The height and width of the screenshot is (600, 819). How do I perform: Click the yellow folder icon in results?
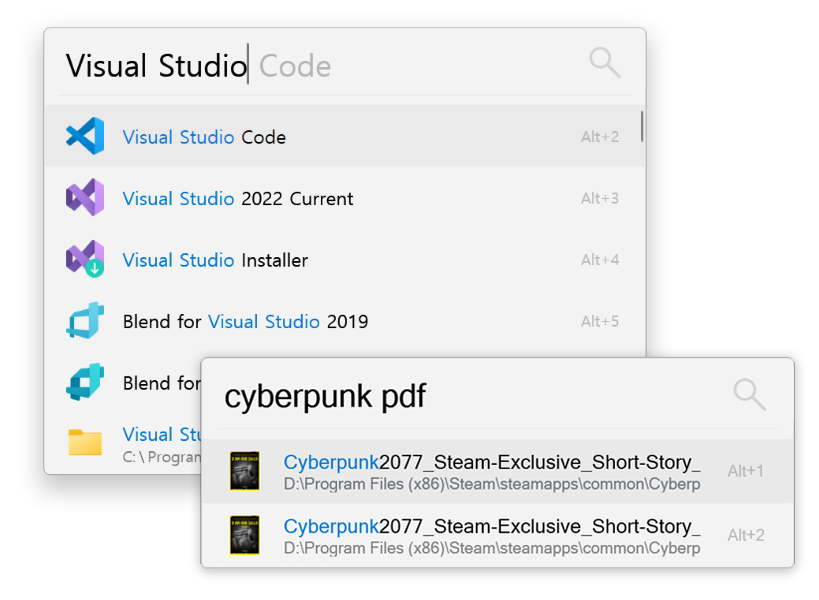[85, 442]
